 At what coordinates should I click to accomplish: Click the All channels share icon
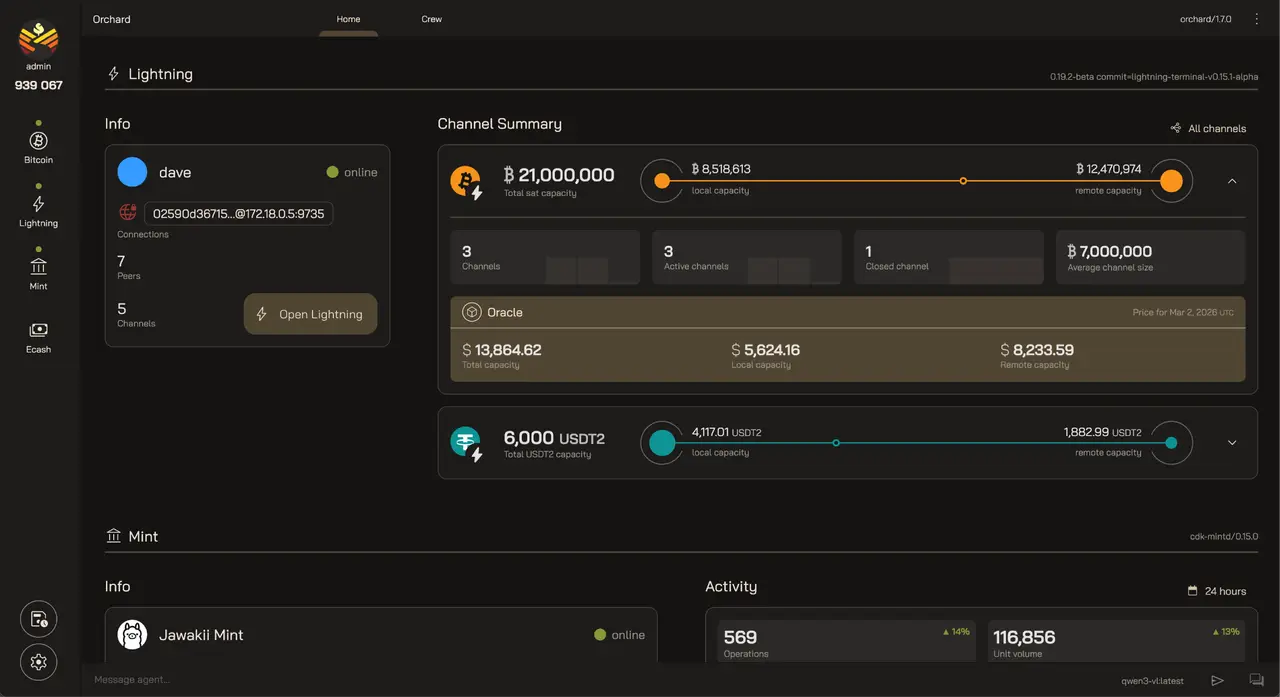point(1176,128)
